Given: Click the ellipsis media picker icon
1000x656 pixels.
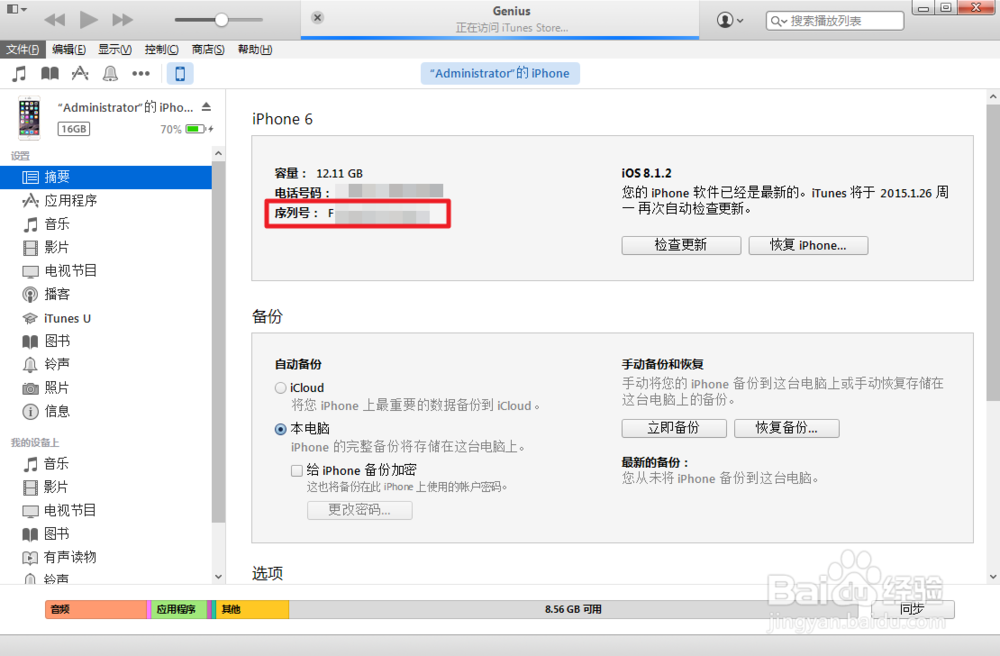Looking at the screenshot, I should [x=139, y=73].
